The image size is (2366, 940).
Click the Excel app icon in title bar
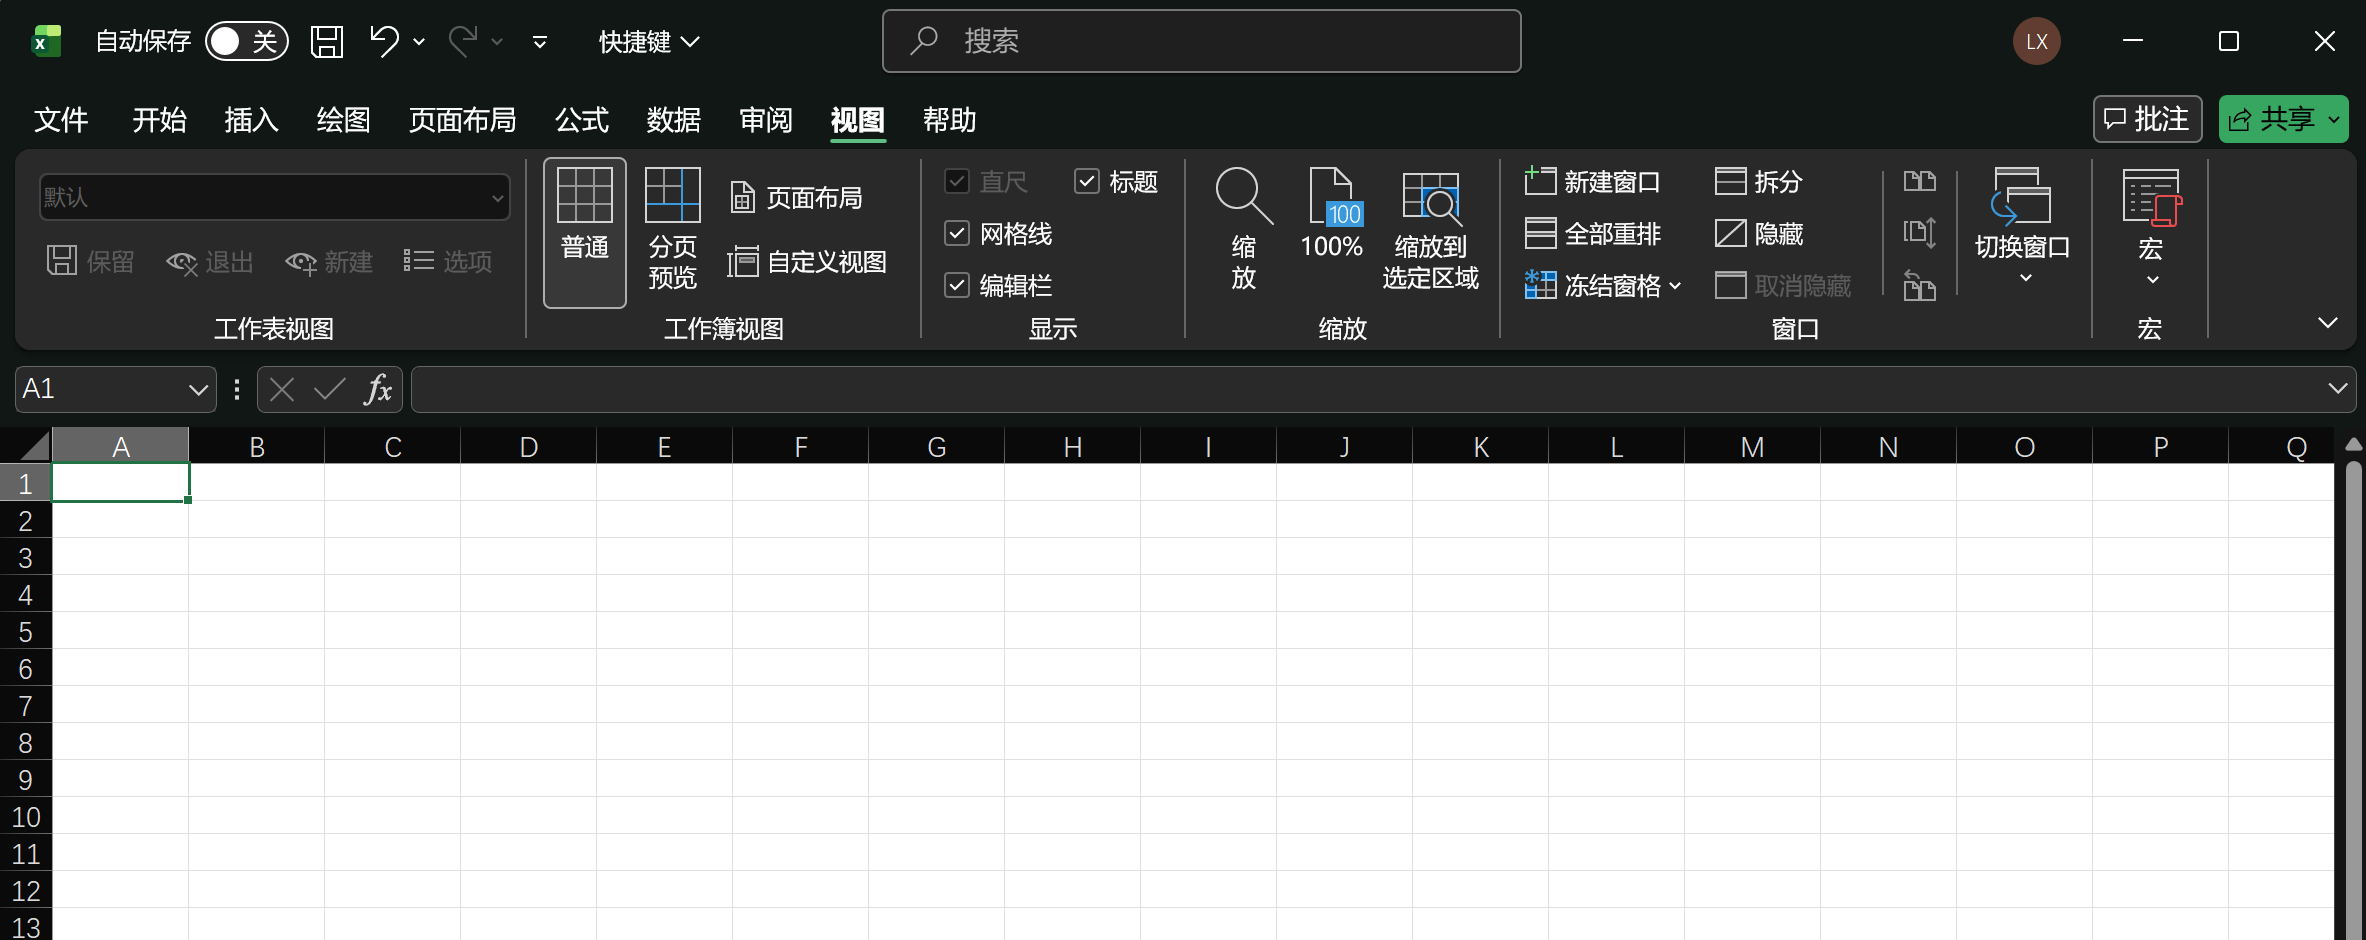click(46, 41)
